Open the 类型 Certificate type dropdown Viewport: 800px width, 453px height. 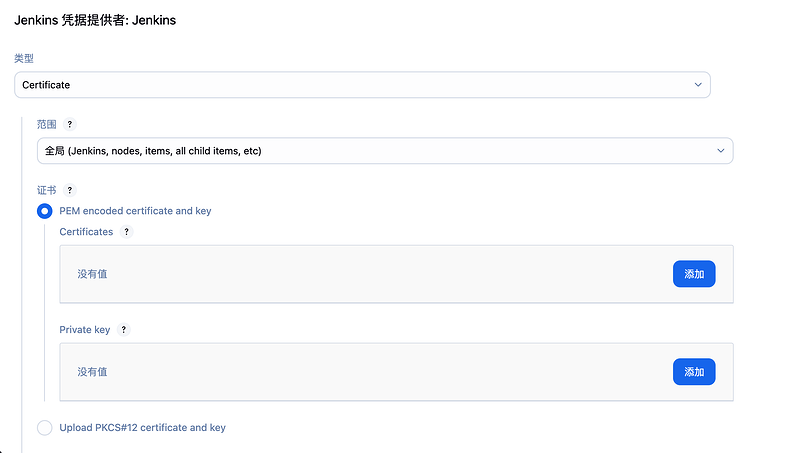click(x=362, y=85)
